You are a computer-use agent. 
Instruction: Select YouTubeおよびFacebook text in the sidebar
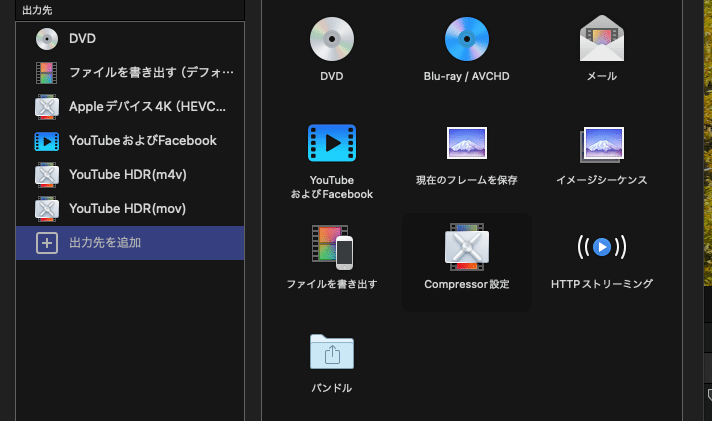coord(143,140)
